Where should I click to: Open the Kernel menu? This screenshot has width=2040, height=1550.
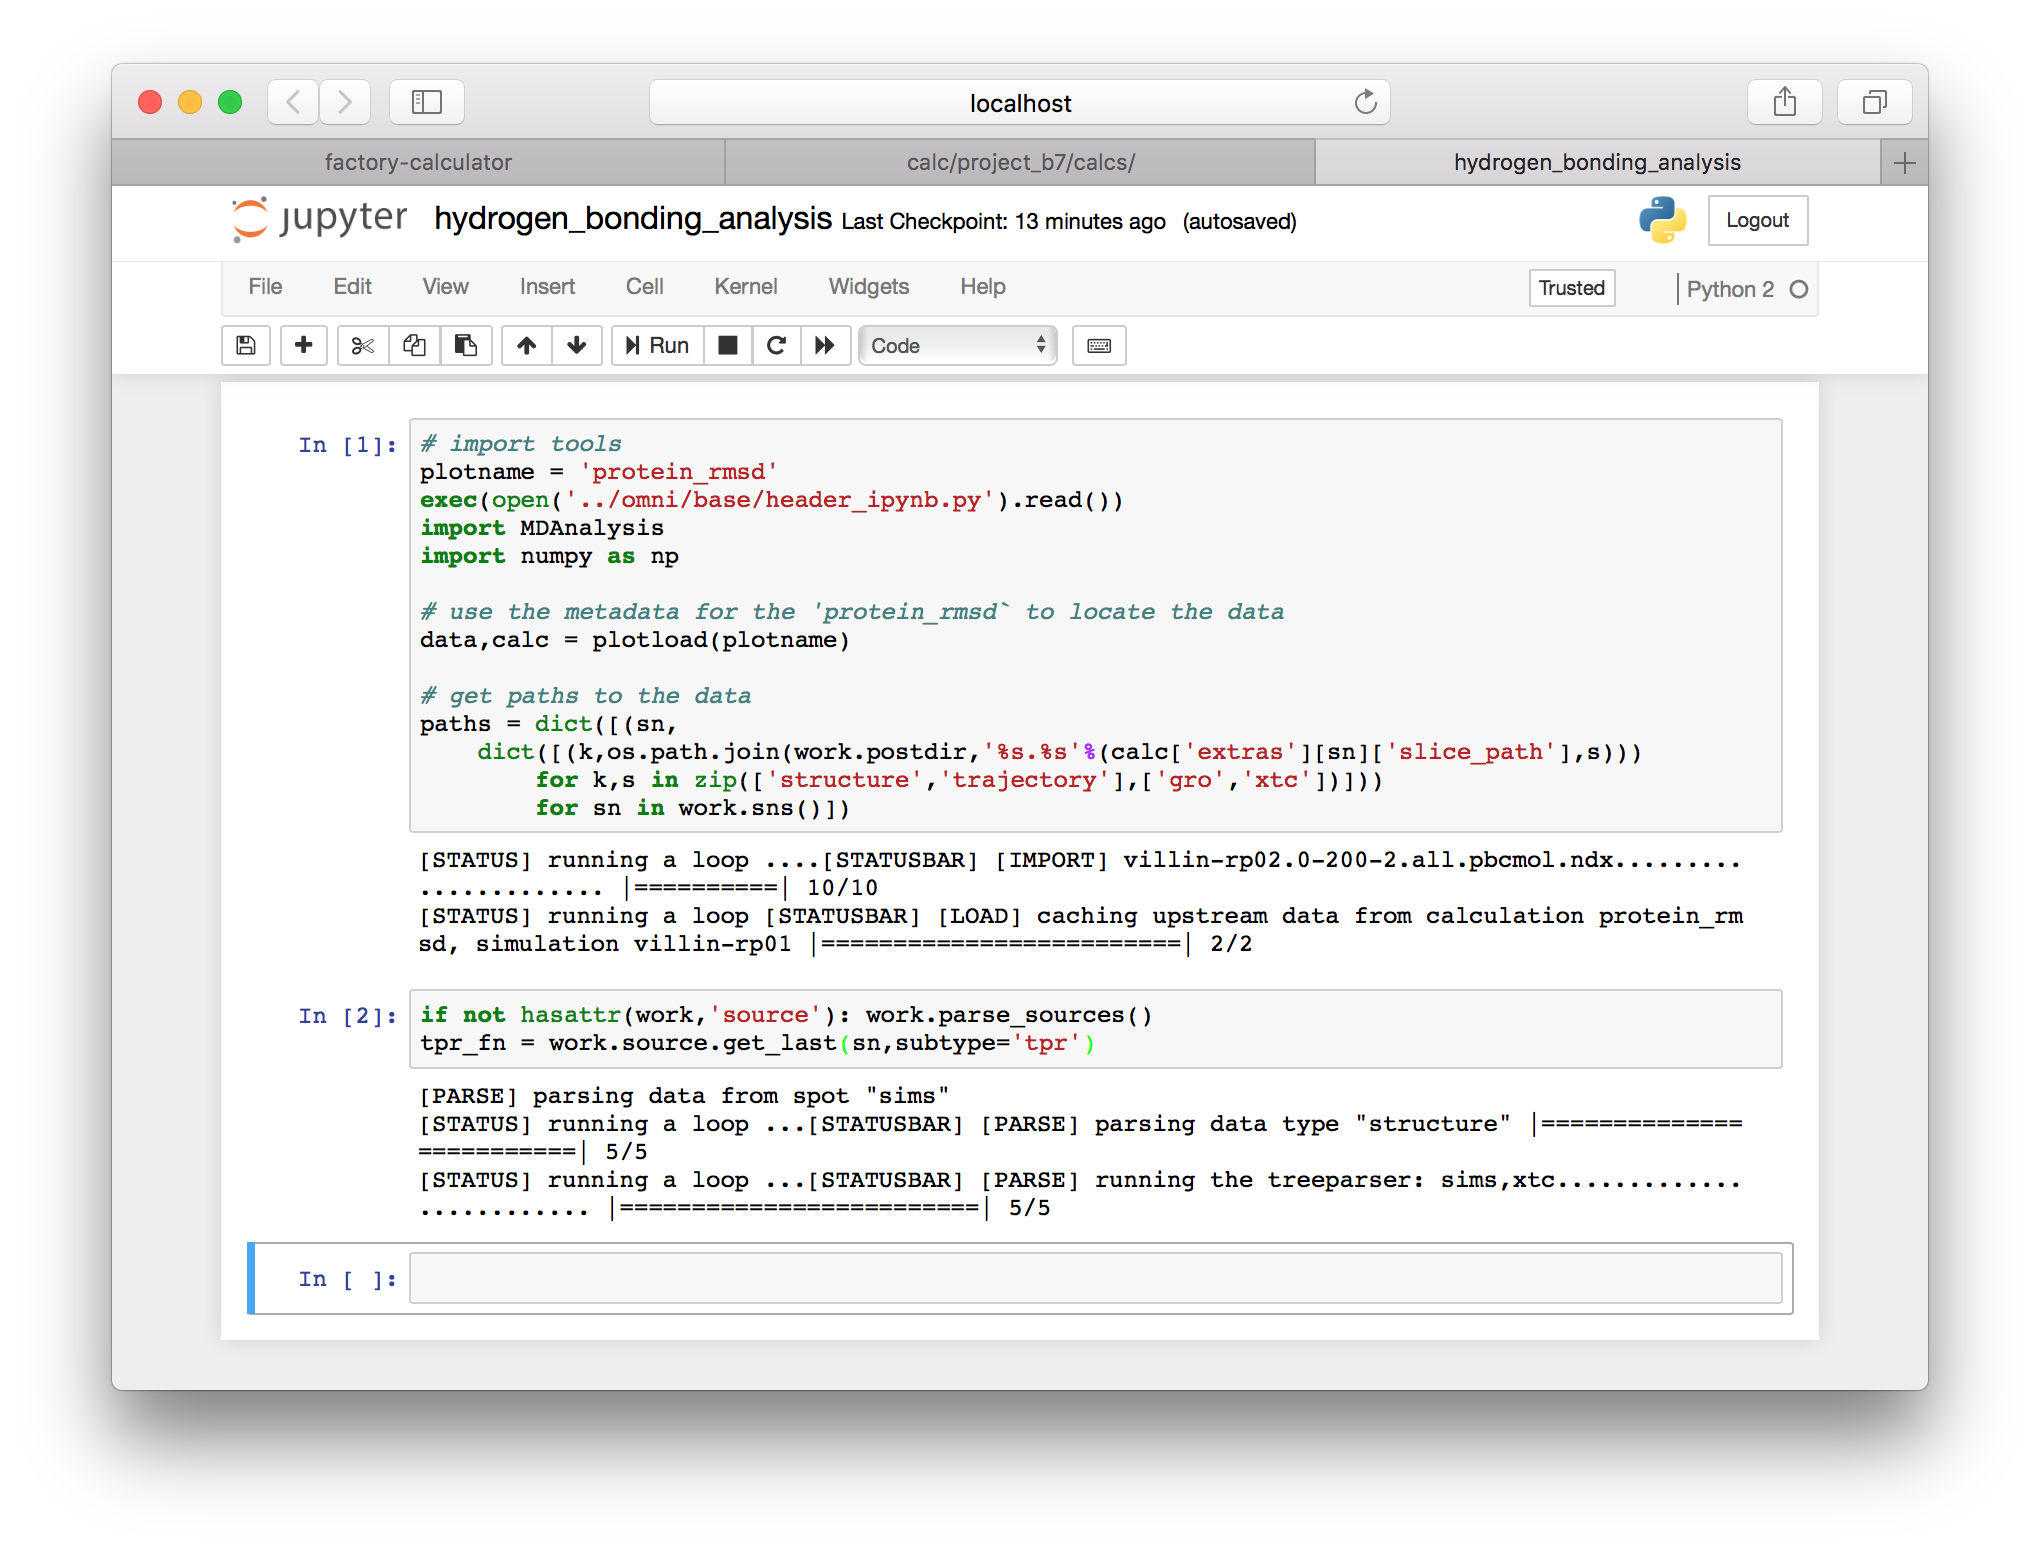[745, 287]
